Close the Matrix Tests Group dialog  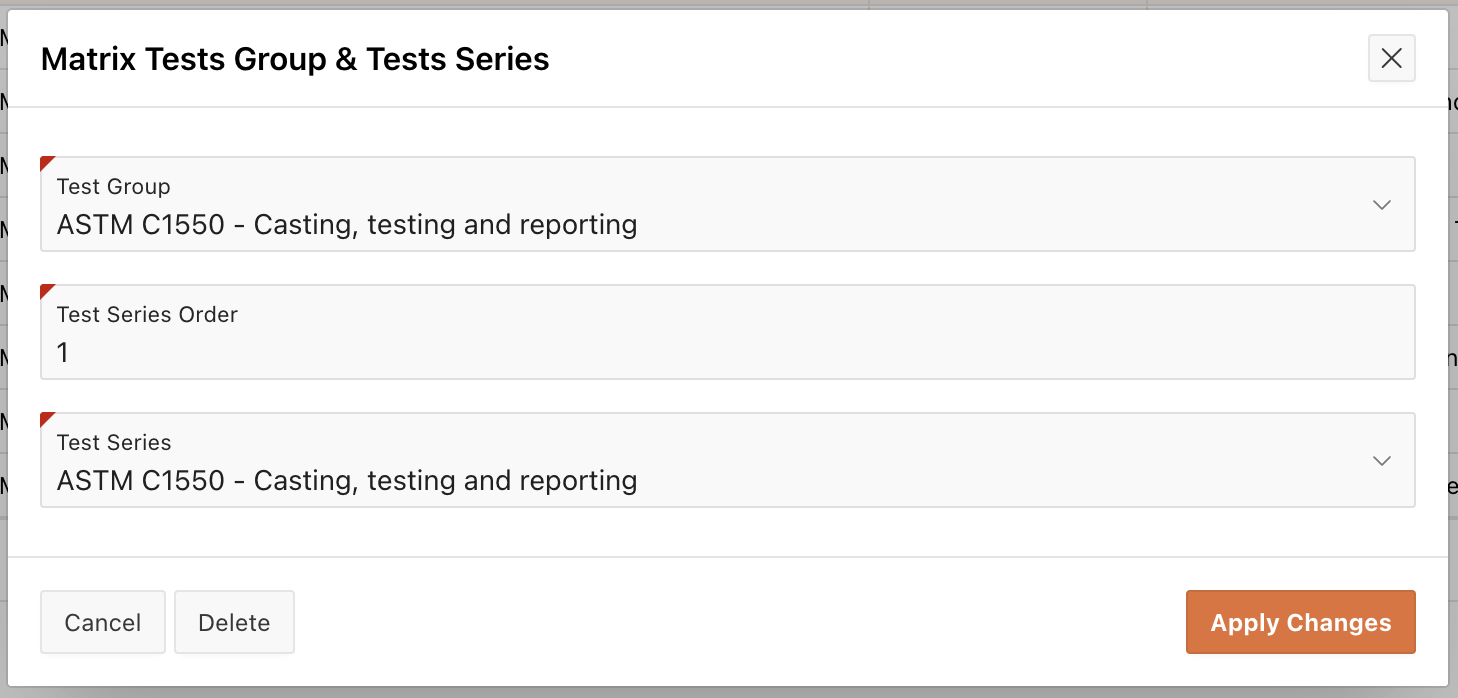coord(1391,59)
